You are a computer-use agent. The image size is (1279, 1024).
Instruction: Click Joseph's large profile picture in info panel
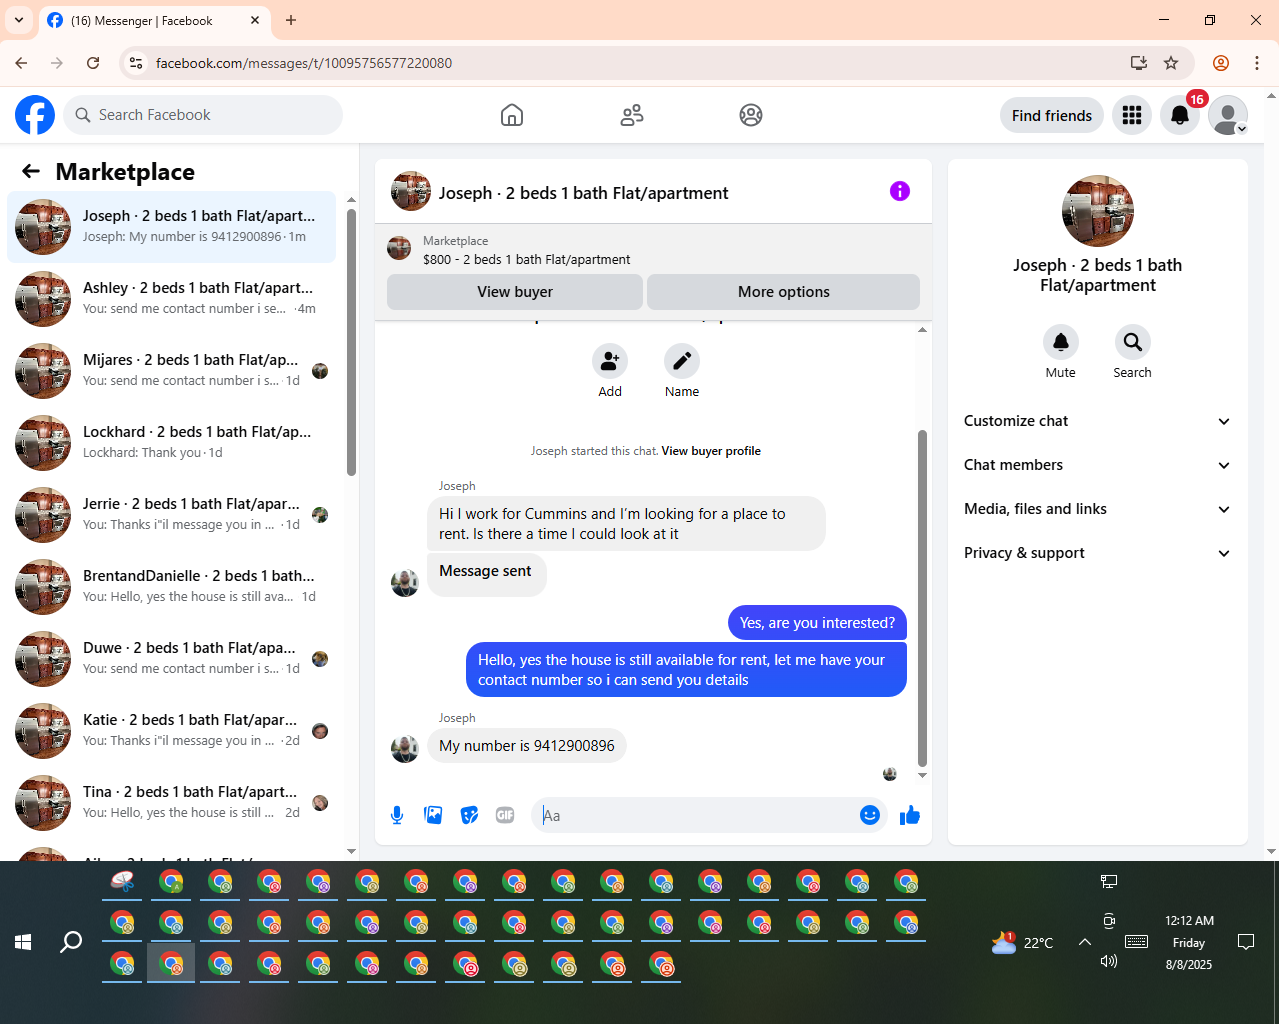[x=1098, y=211]
